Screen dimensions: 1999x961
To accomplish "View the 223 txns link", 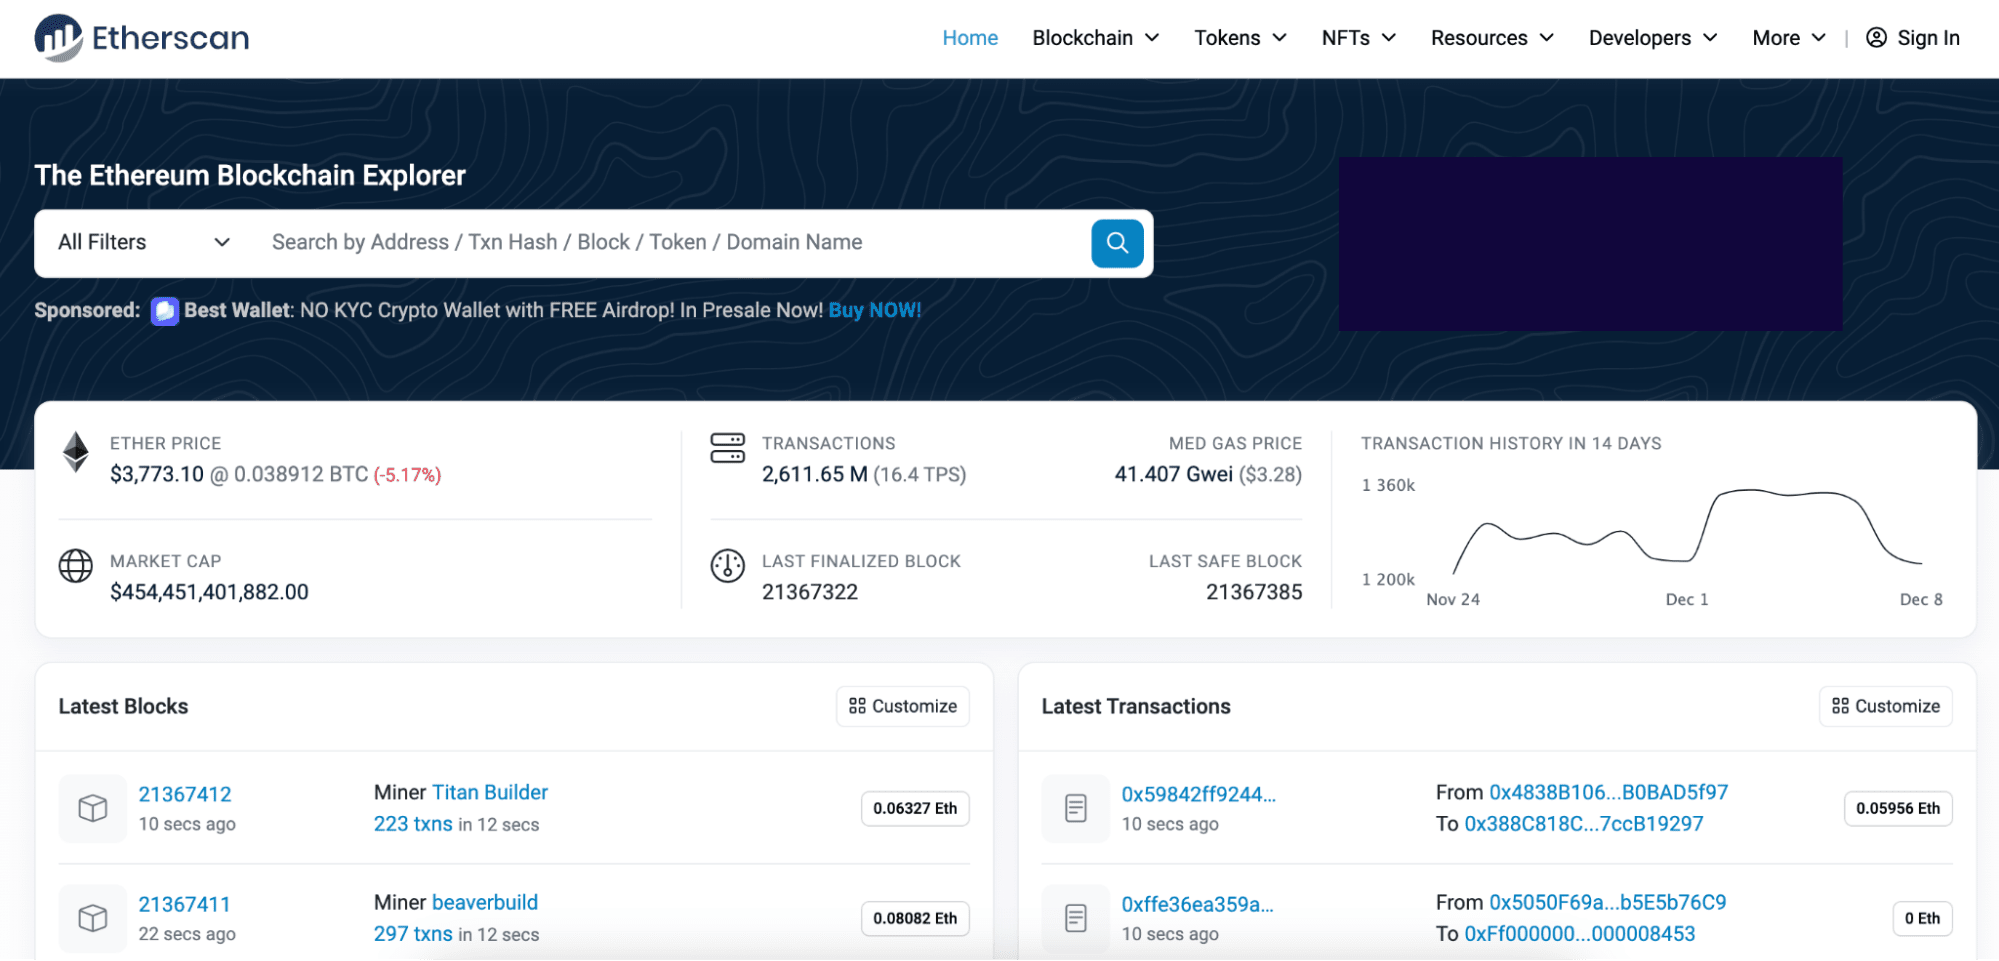I will [413, 824].
